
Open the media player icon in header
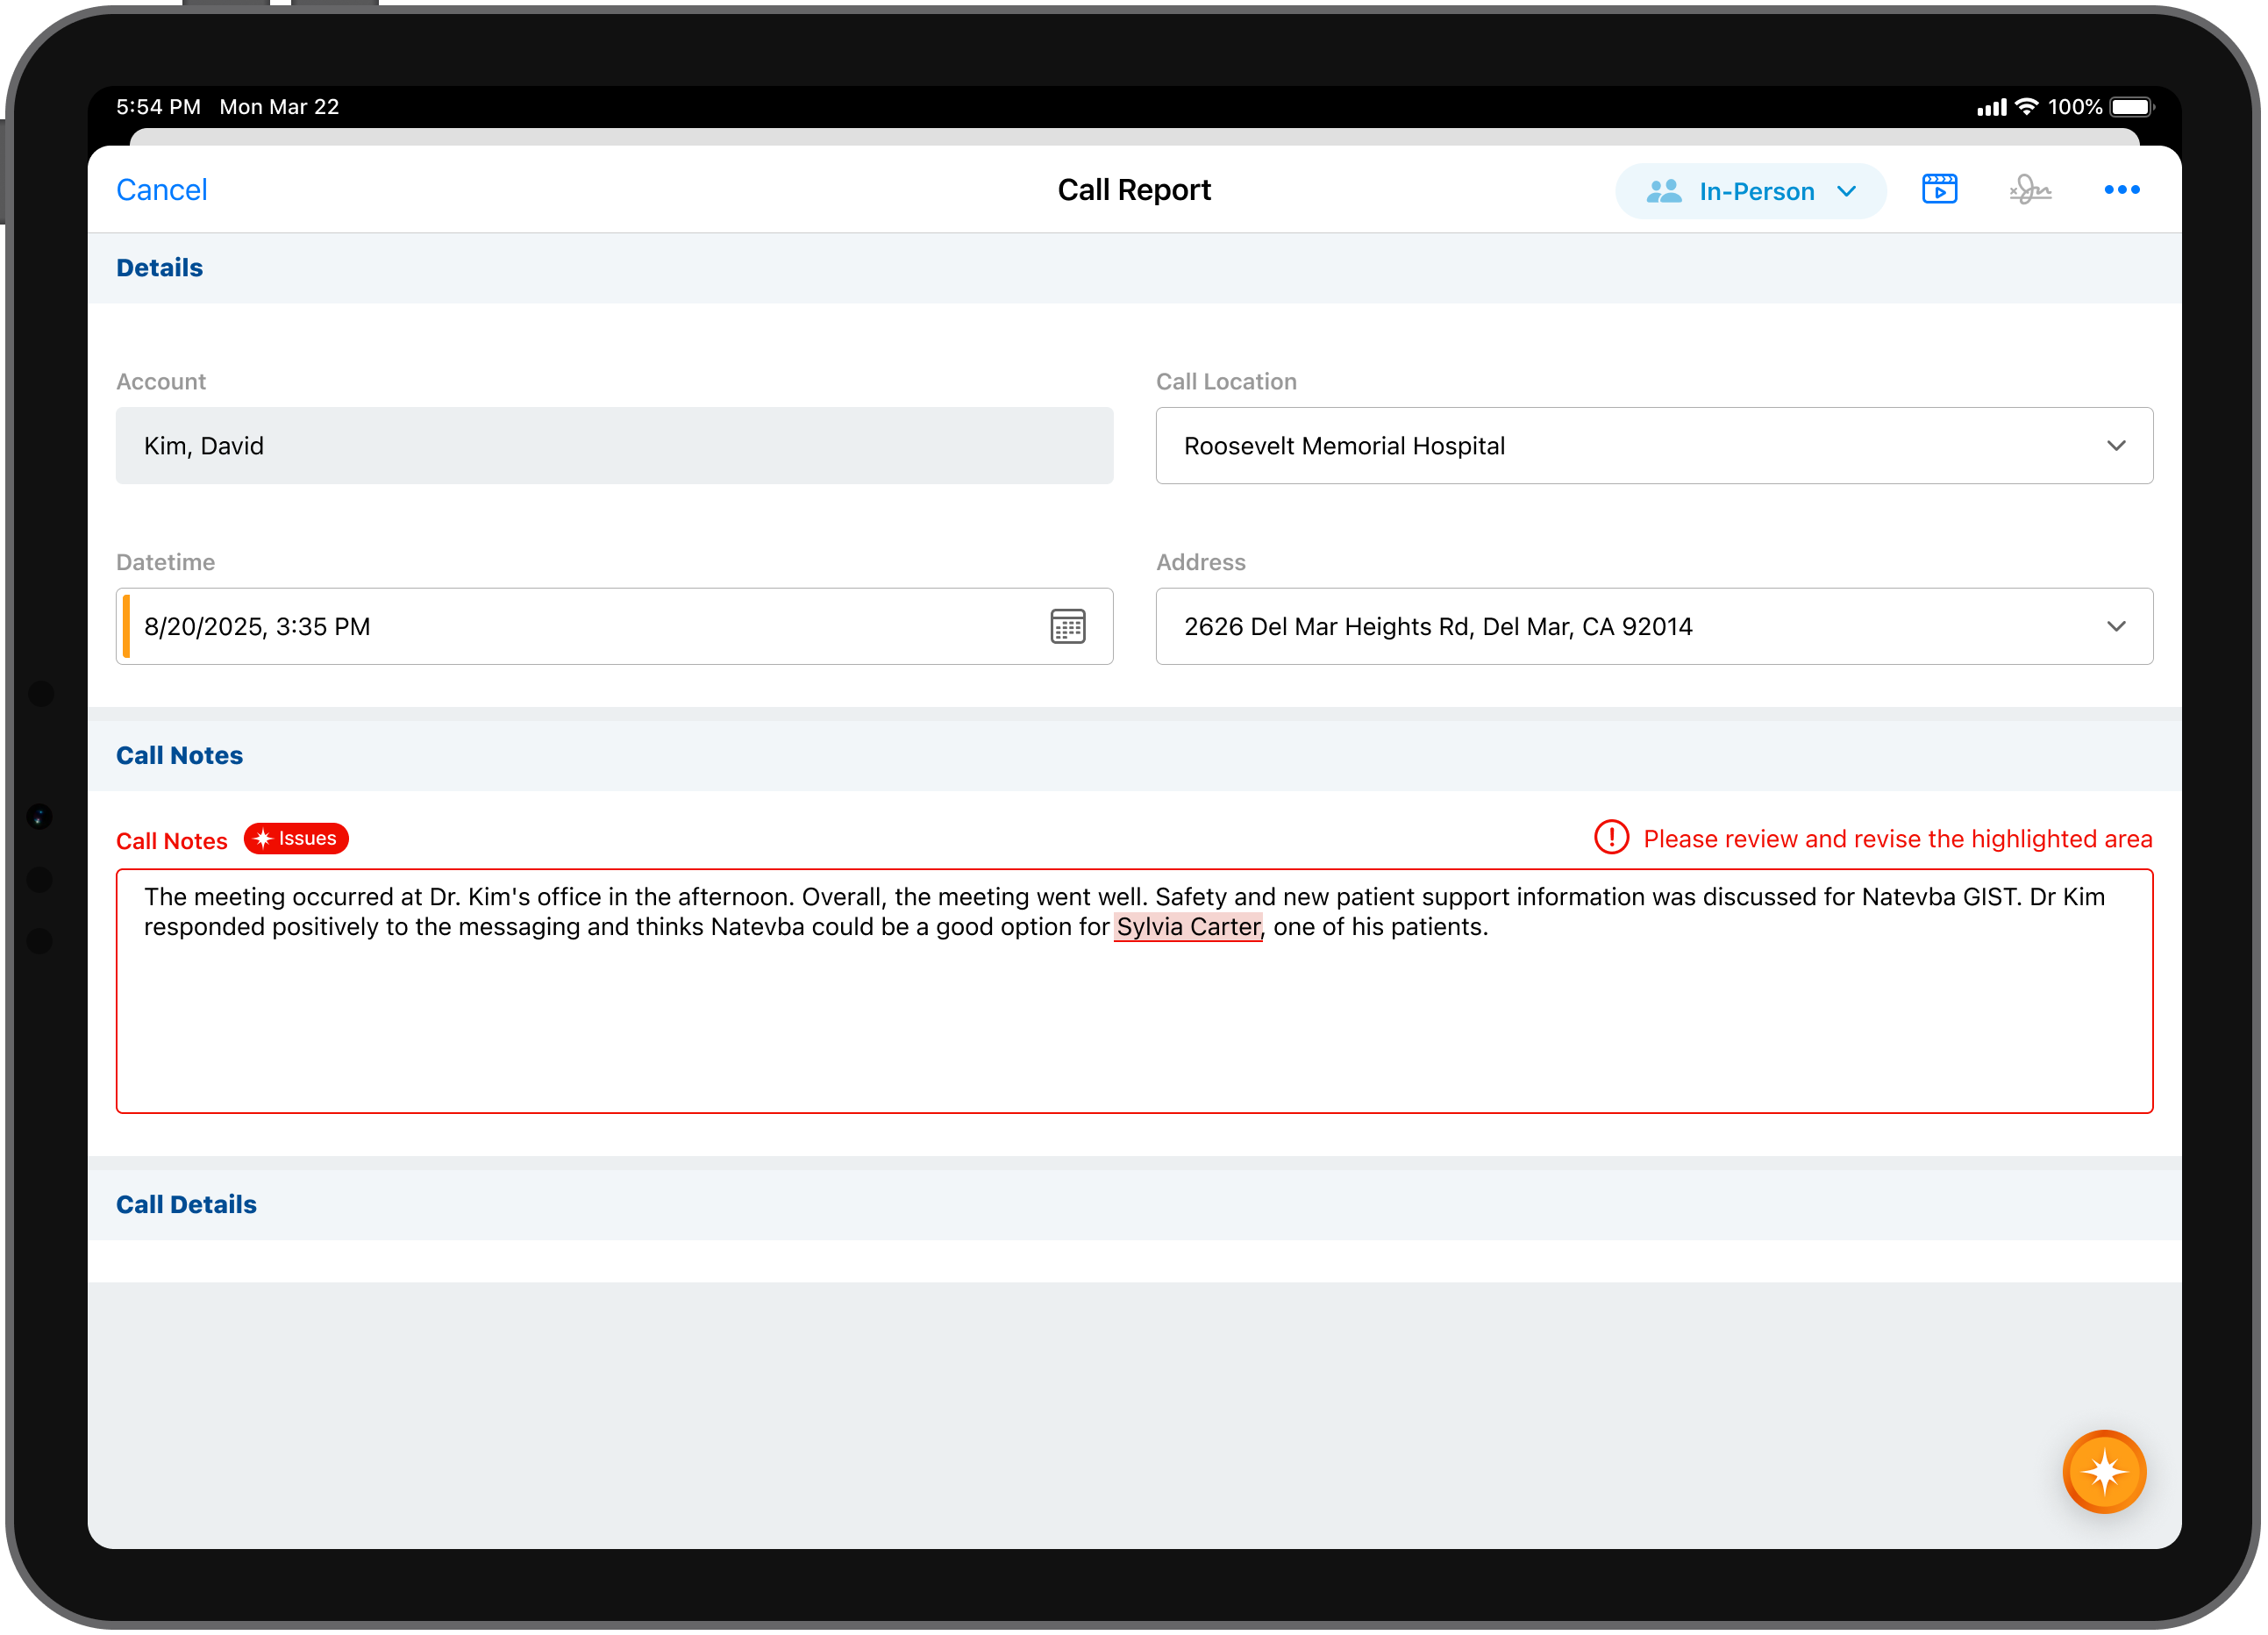point(1938,189)
